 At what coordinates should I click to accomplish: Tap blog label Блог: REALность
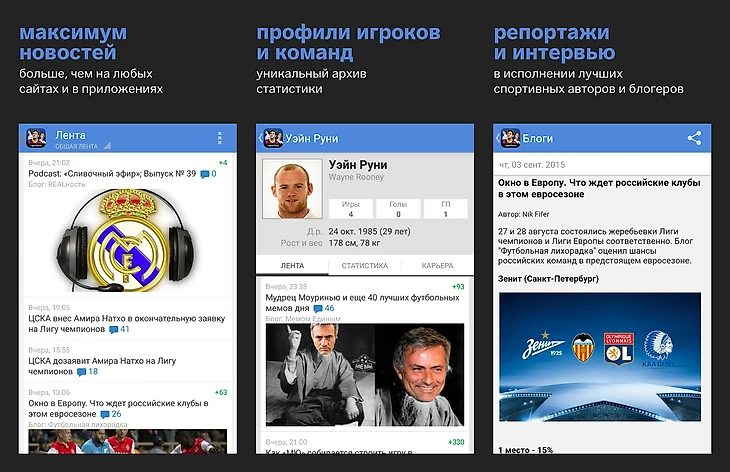[x=57, y=184]
